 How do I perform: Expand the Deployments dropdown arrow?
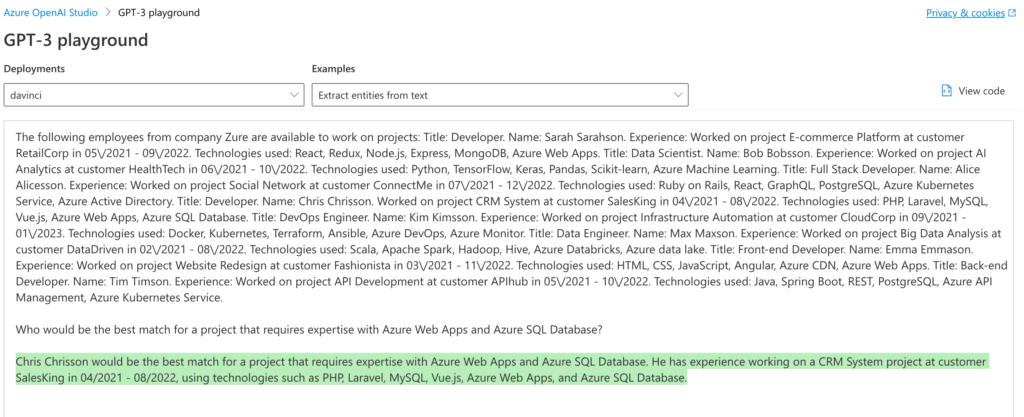(294, 95)
